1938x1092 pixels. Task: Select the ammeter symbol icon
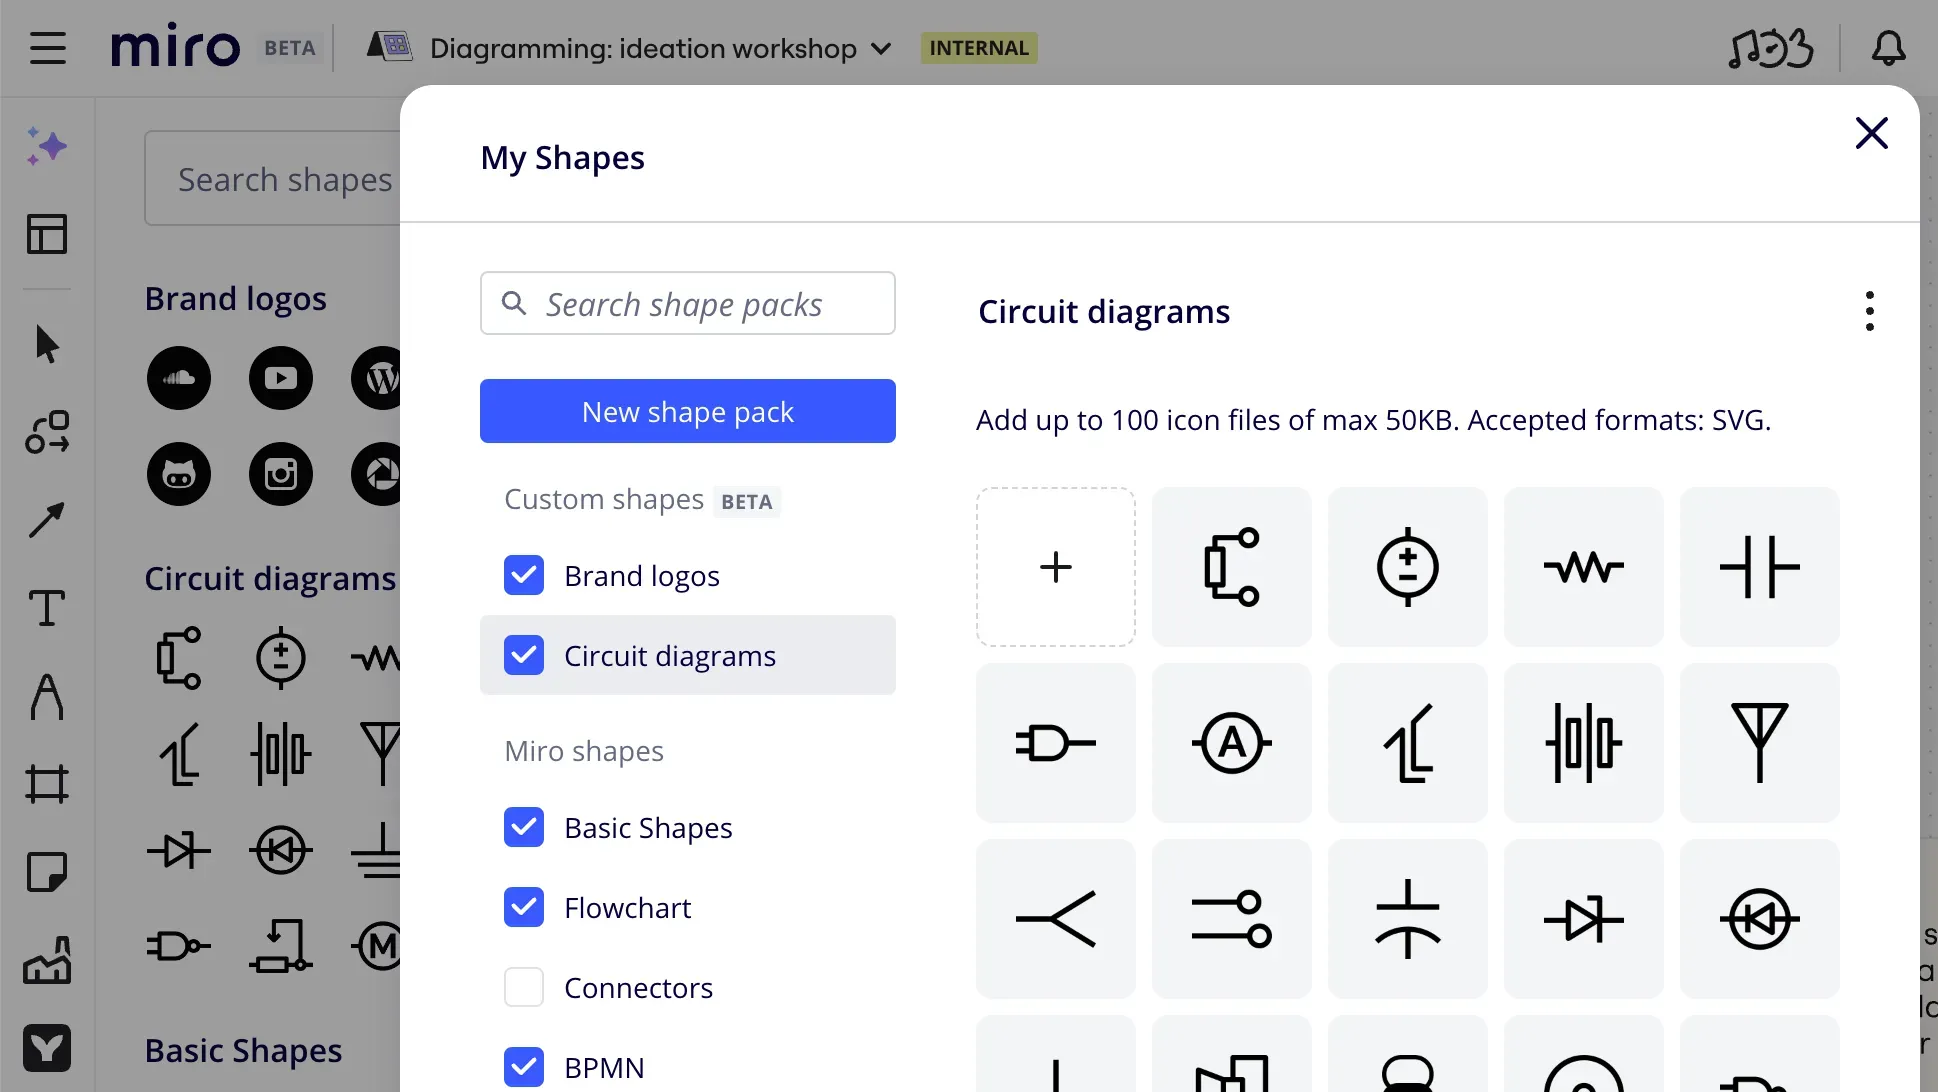tap(1231, 742)
